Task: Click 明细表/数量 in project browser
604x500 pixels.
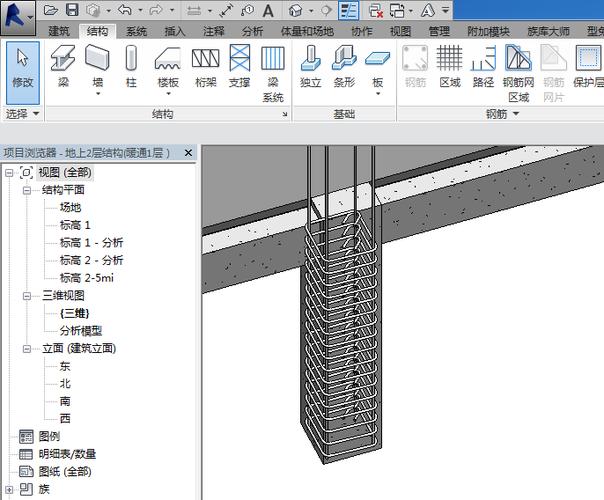Action: [68, 454]
